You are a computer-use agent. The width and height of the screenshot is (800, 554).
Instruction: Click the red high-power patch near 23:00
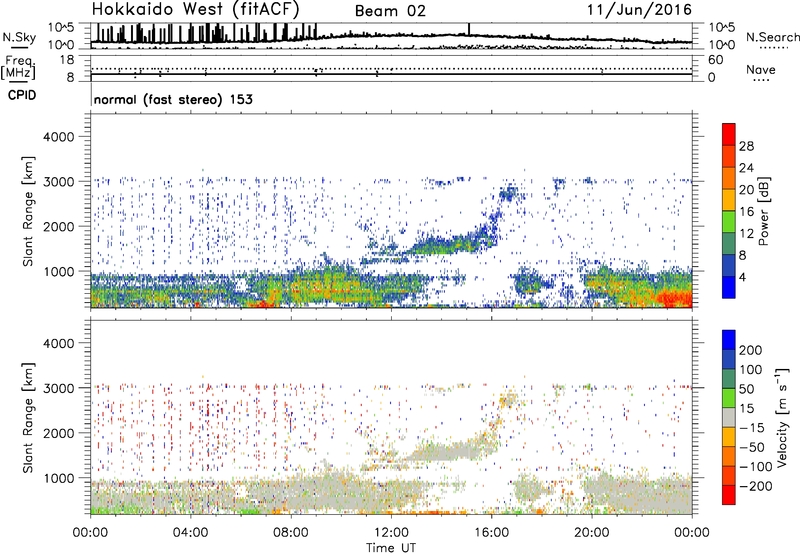coord(674,298)
